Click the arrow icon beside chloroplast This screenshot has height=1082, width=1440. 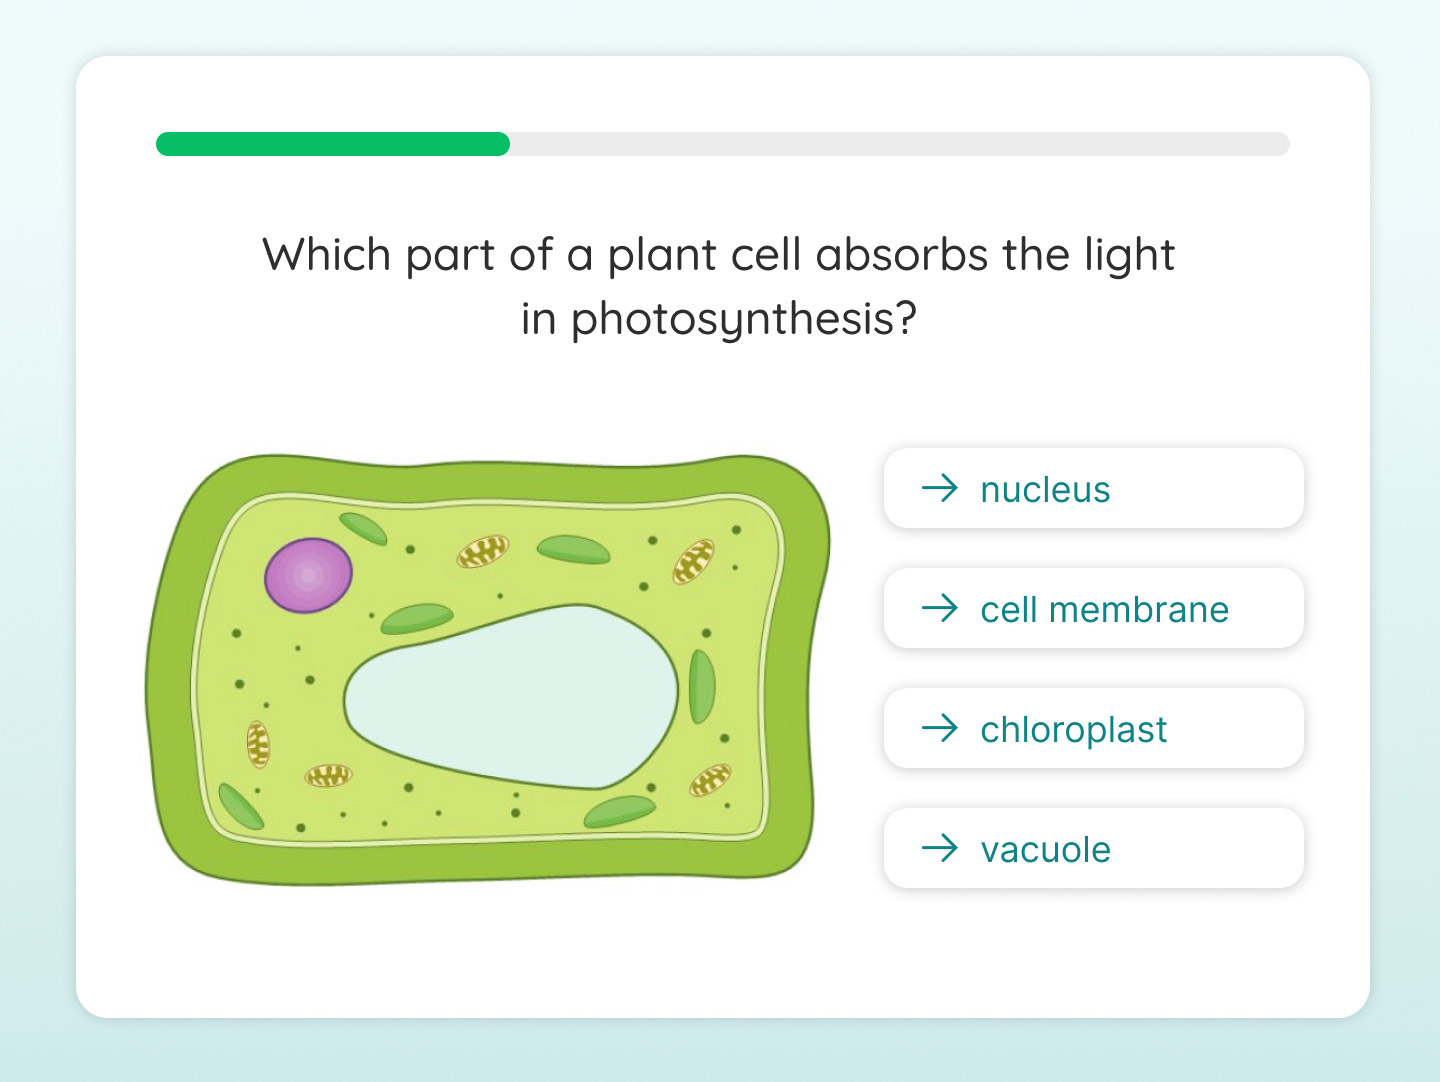coord(939,729)
